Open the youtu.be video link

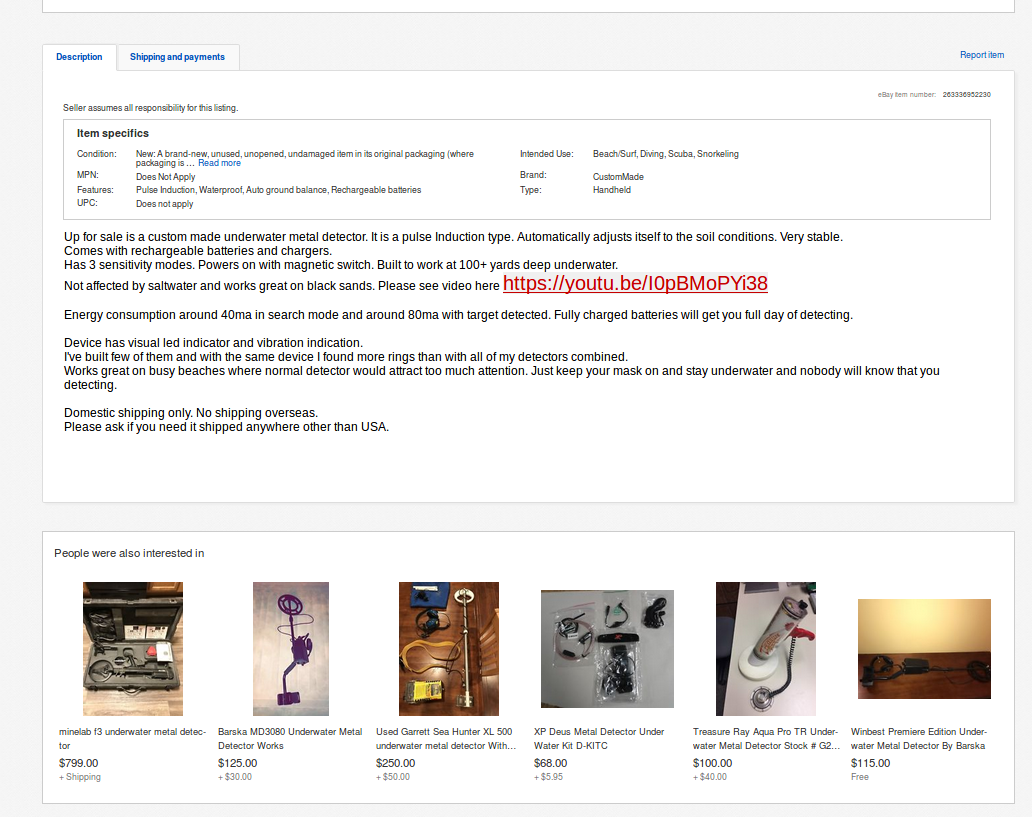[x=635, y=283]
